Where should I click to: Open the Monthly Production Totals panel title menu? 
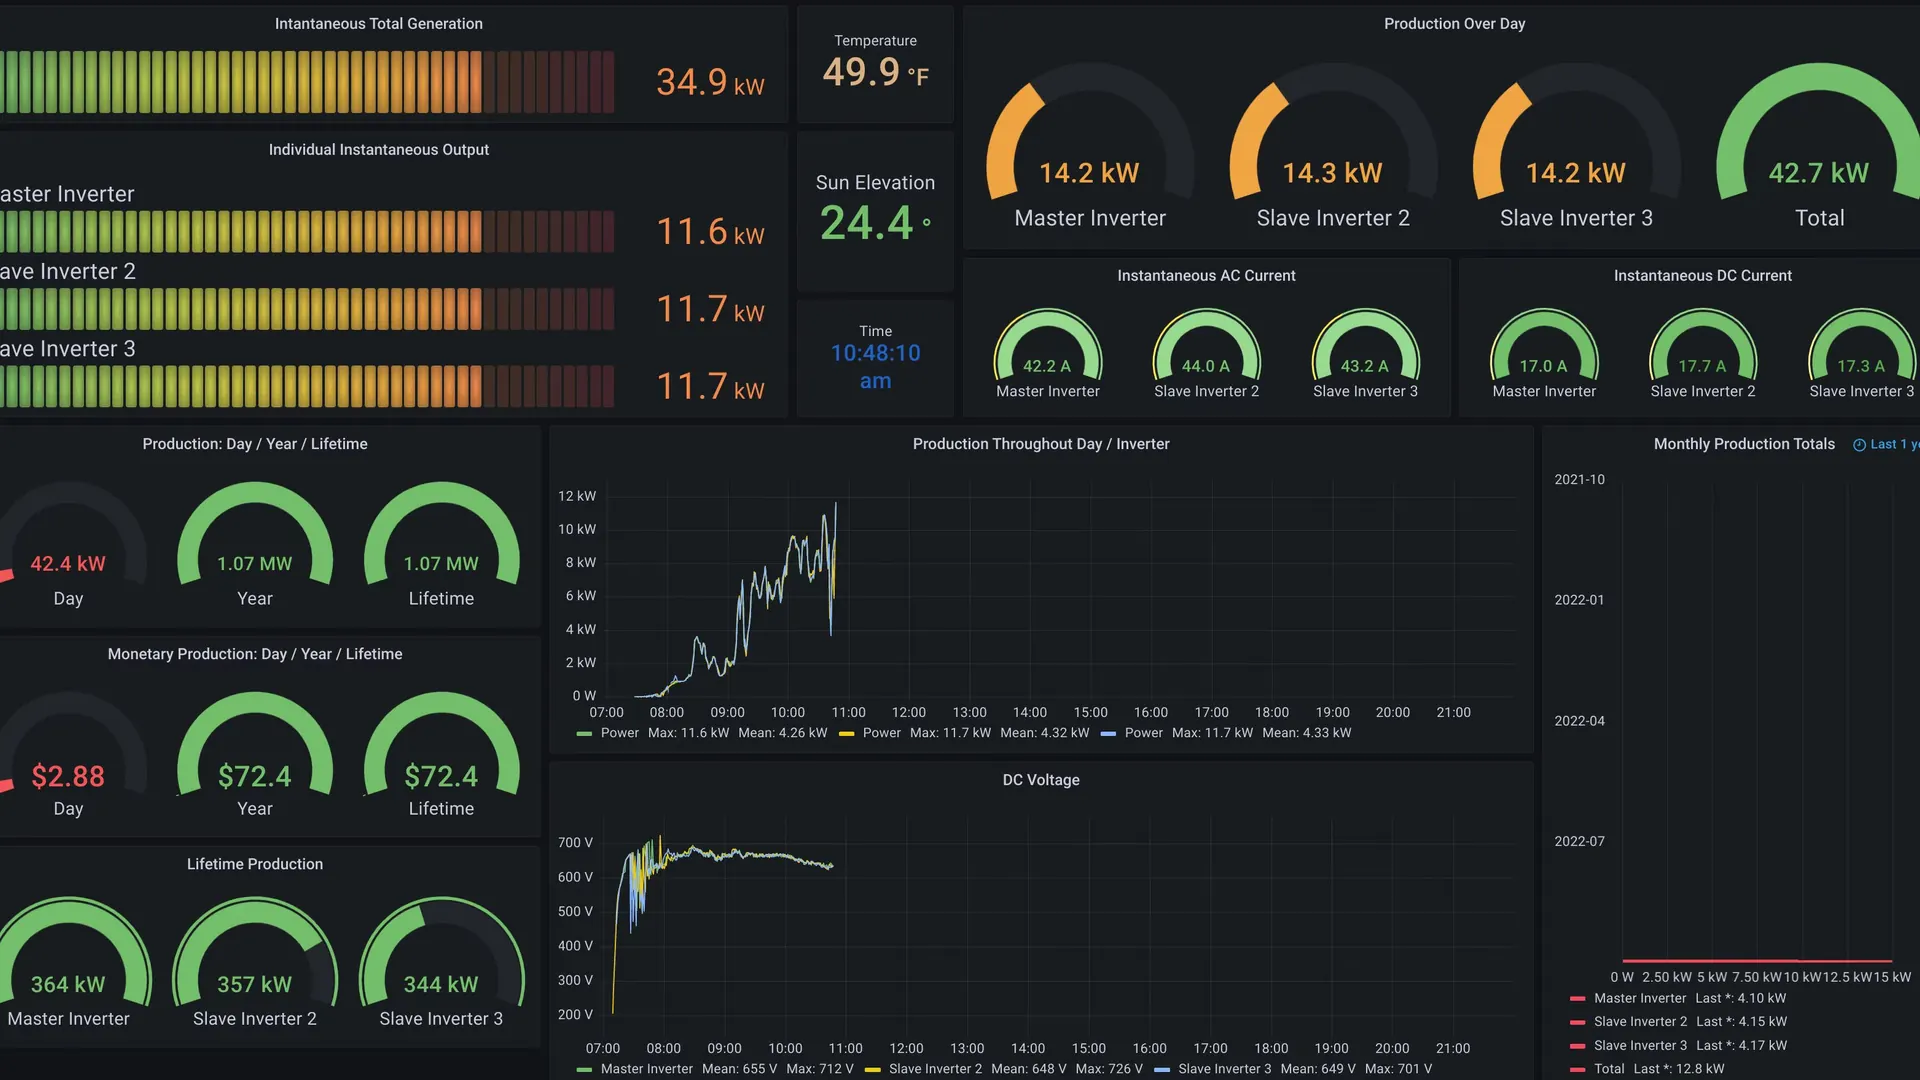1744,444
